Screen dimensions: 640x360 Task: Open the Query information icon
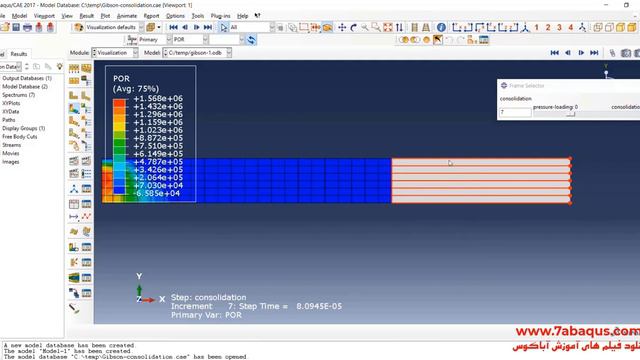441,27
